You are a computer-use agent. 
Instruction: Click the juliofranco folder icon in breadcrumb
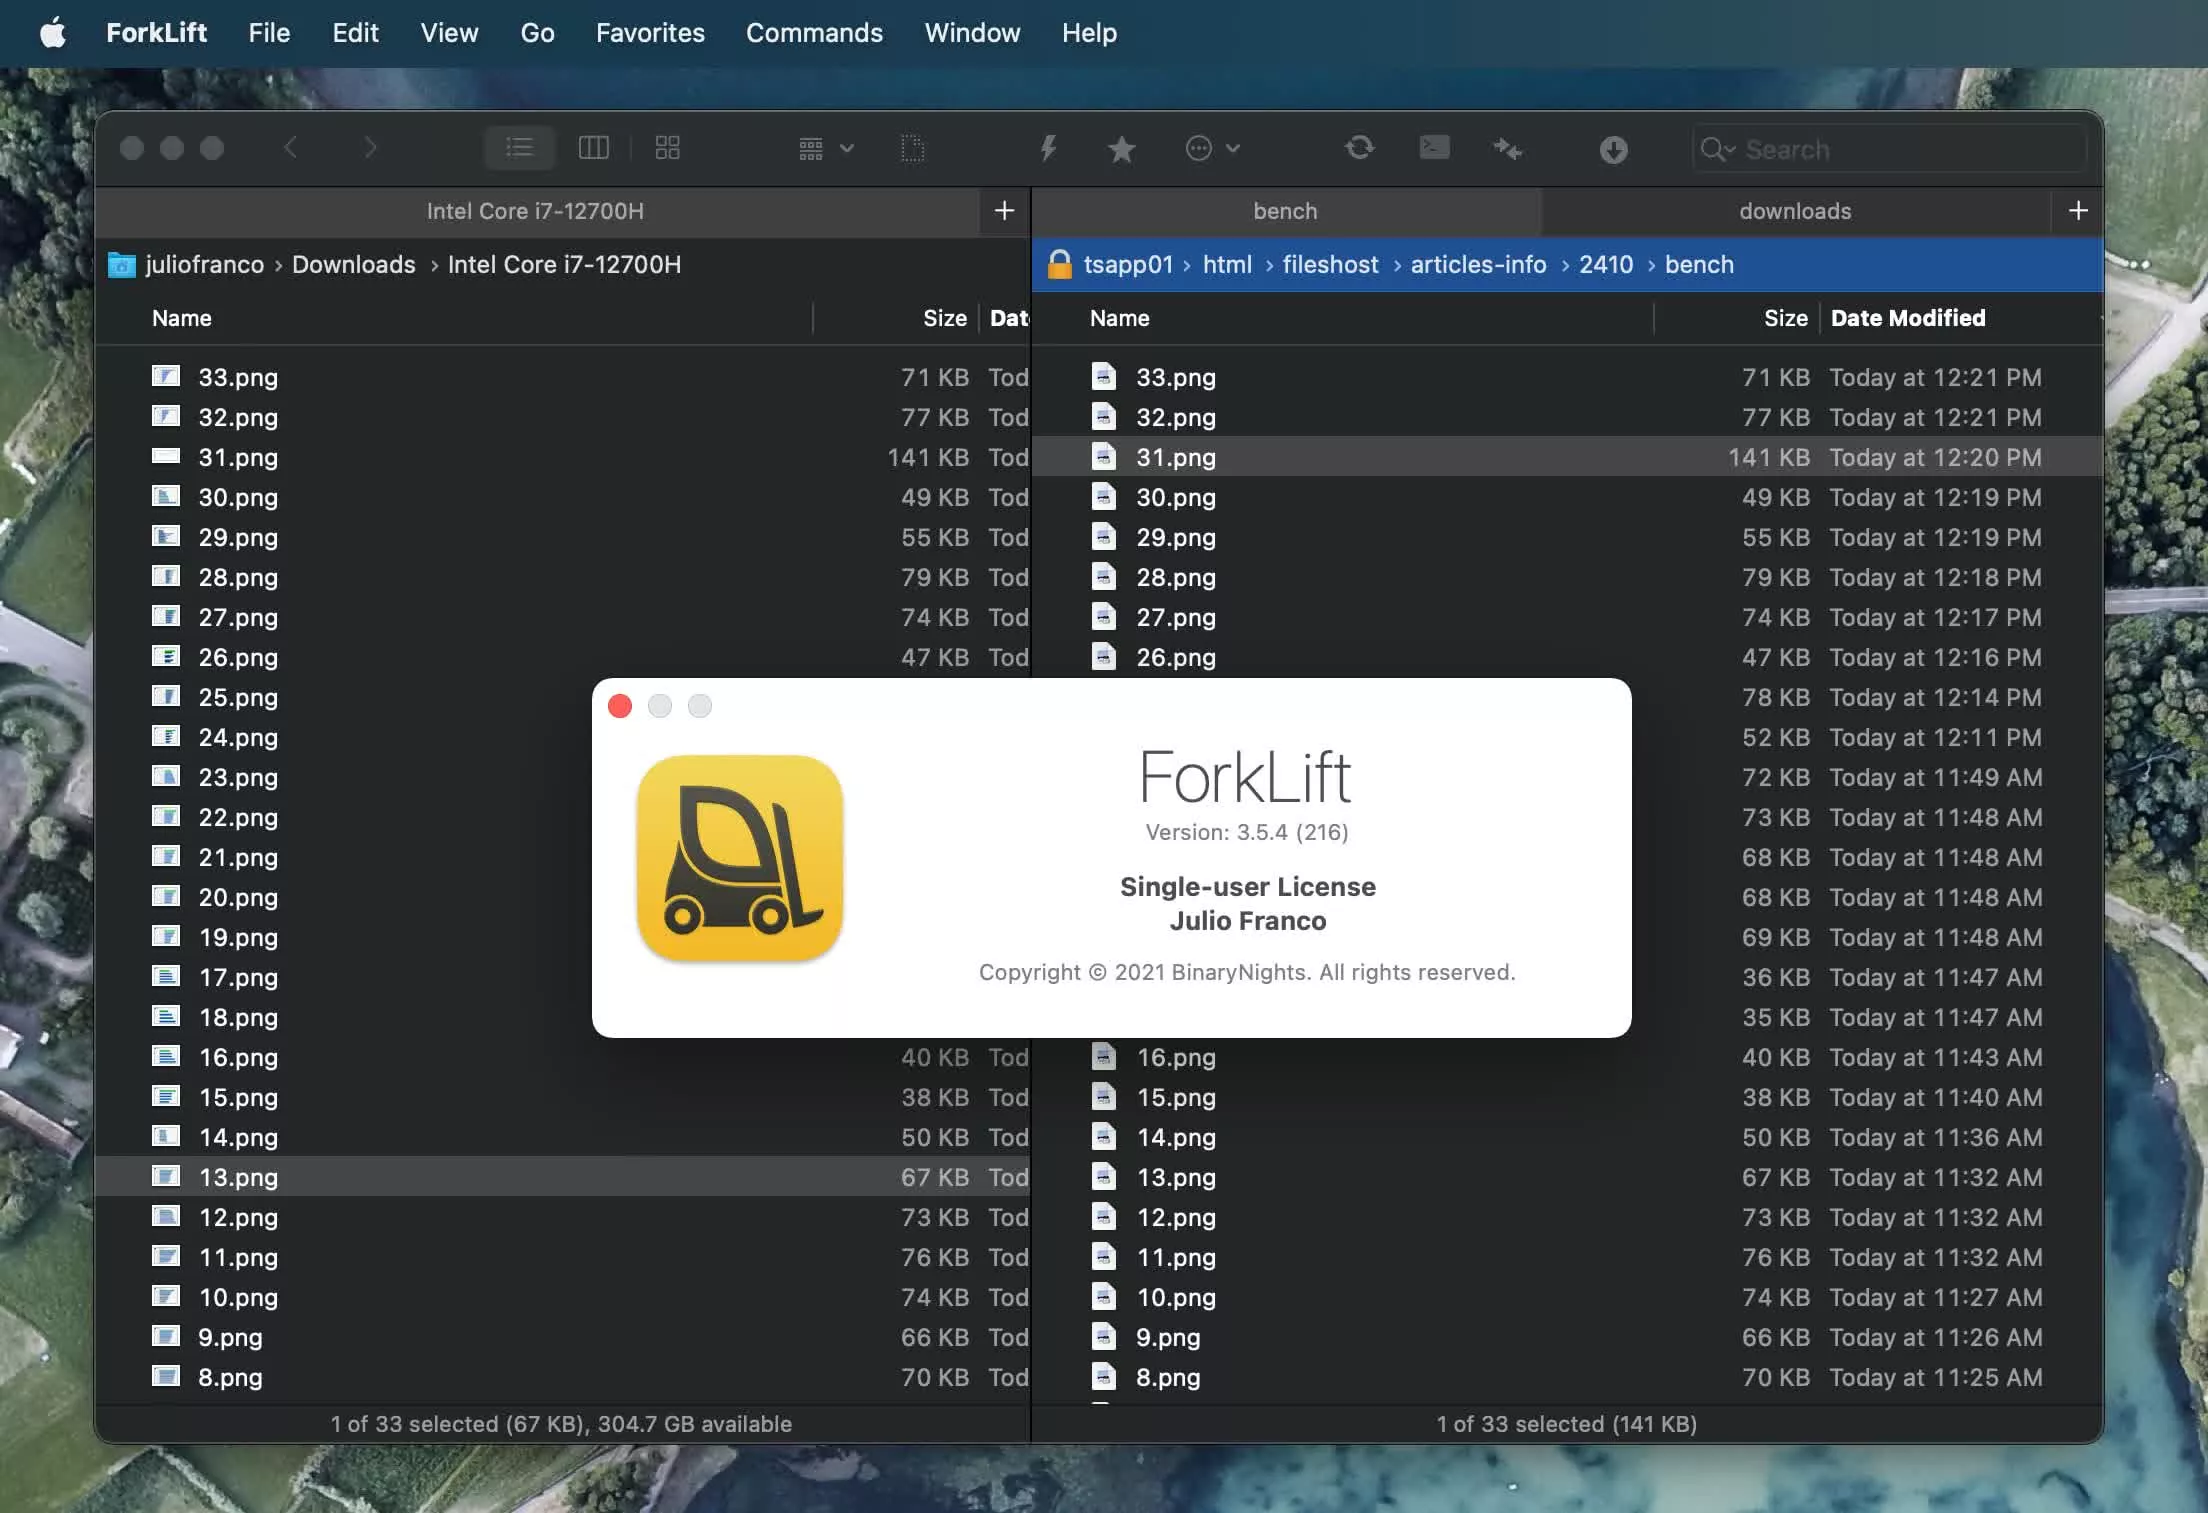pos(122,264)
